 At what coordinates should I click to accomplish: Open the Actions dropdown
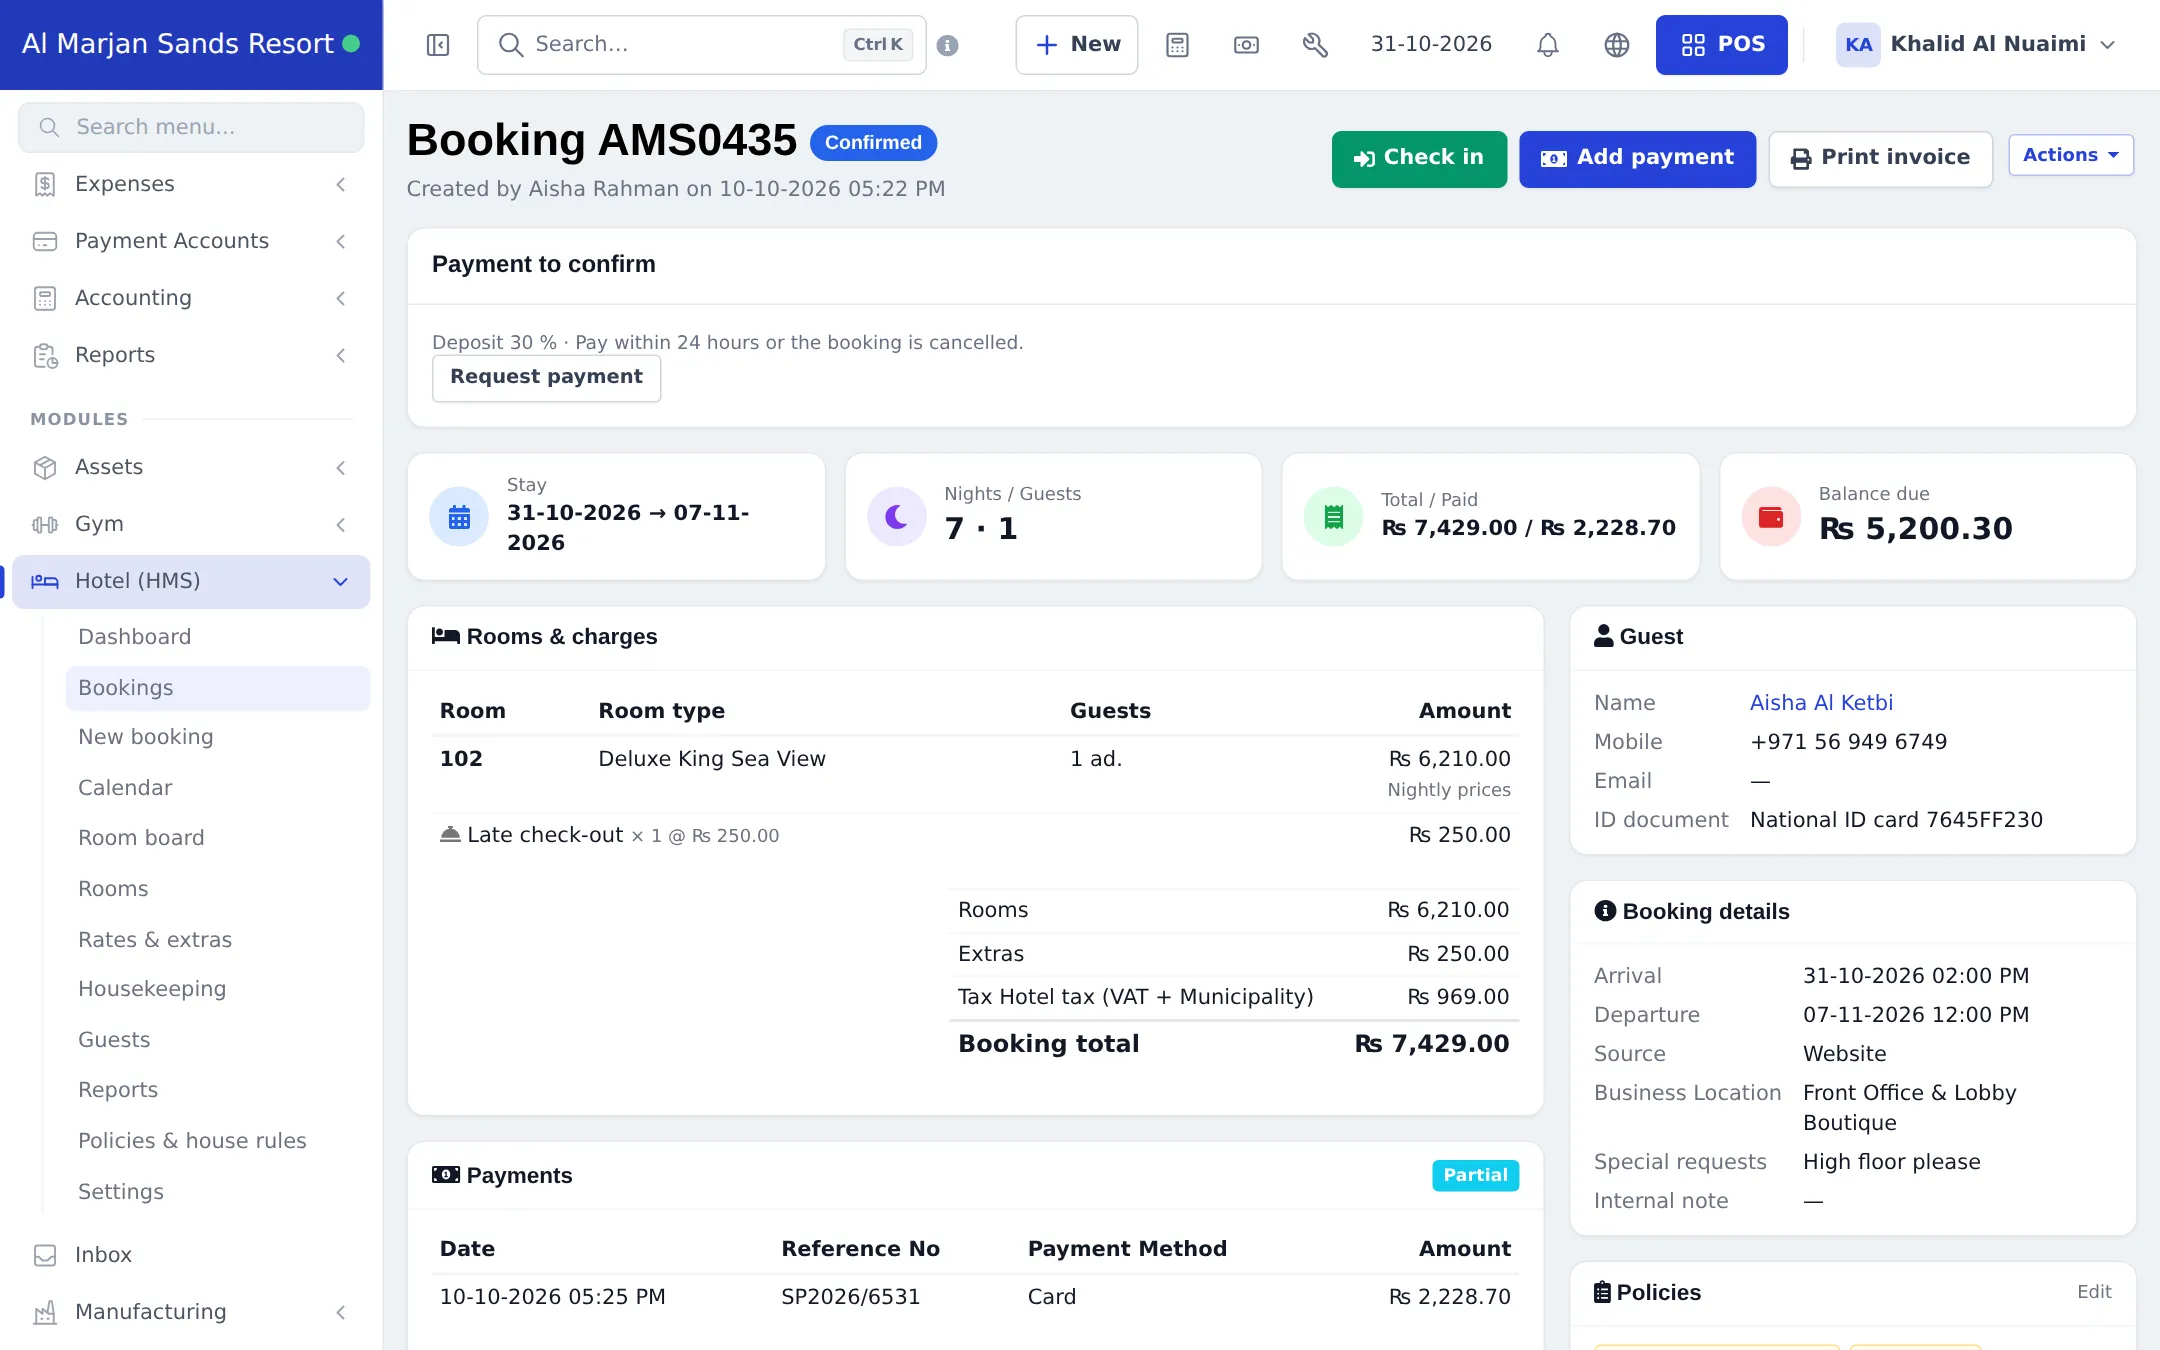coord(2071,155)
